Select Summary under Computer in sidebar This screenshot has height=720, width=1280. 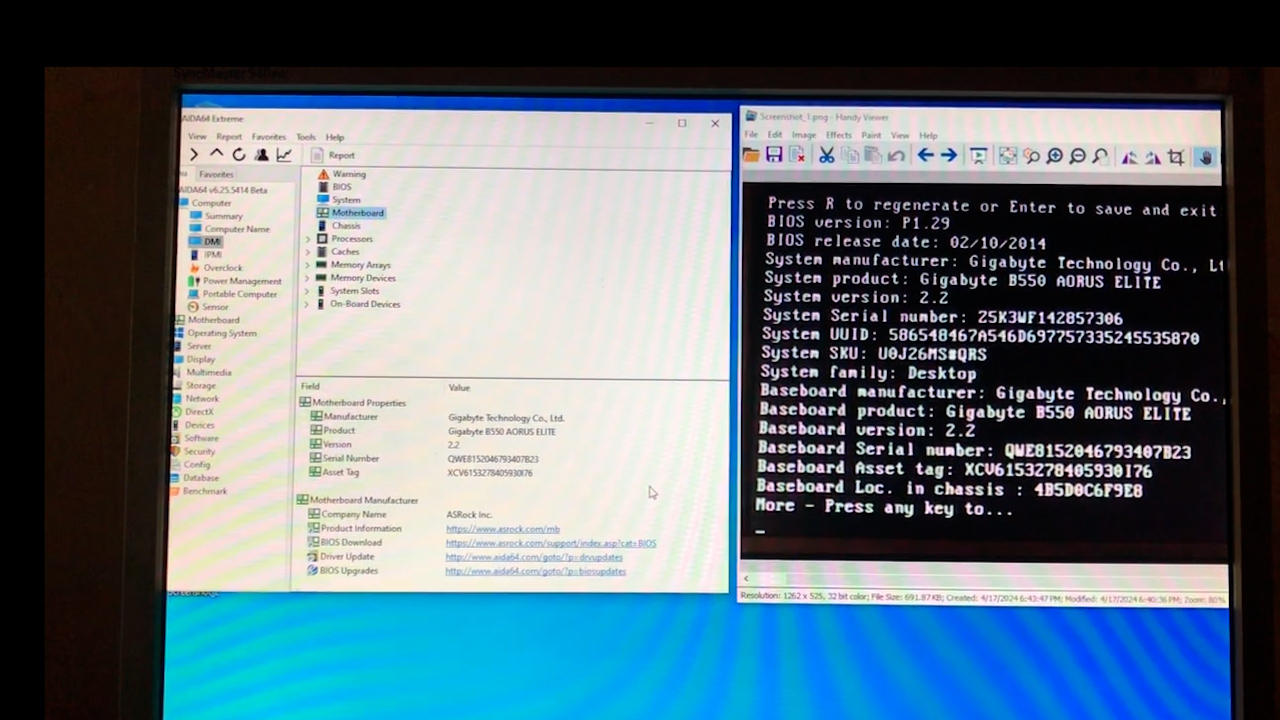[x=215, y=216]
